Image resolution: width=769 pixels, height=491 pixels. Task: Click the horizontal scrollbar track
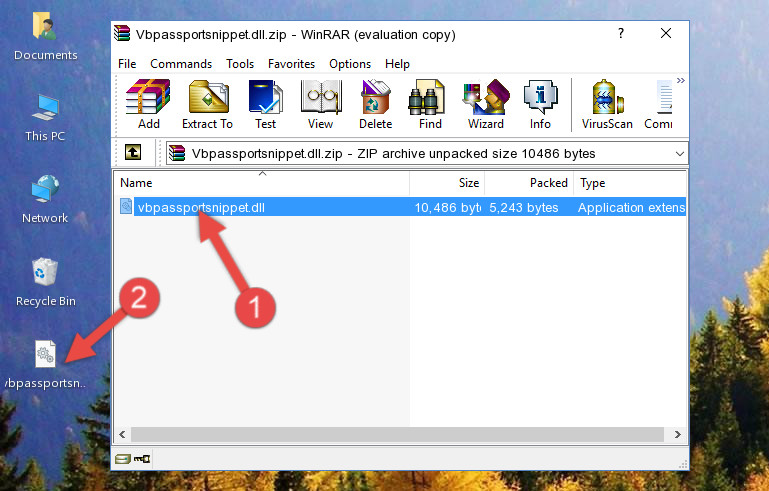[397, 434]
